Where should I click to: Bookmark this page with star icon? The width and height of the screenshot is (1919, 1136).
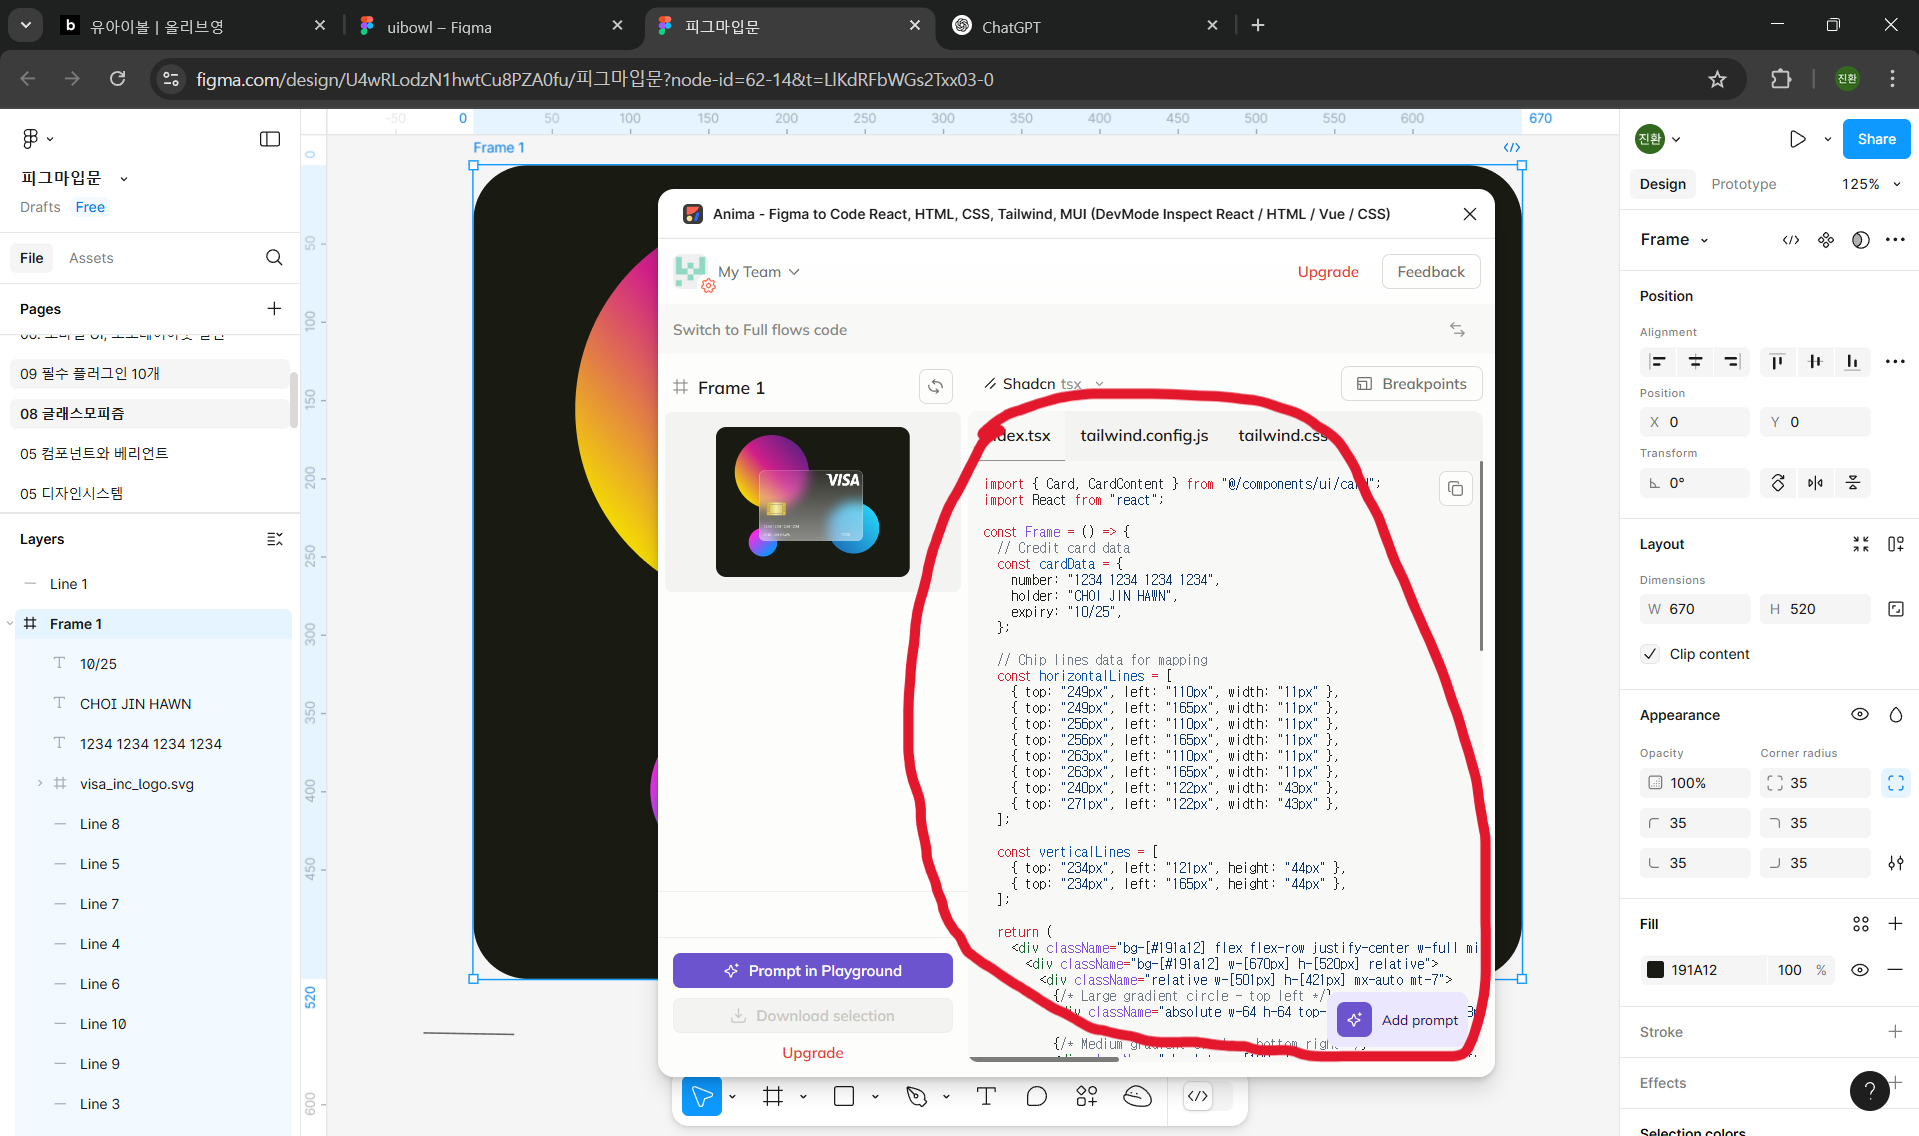click(1717, 79)
